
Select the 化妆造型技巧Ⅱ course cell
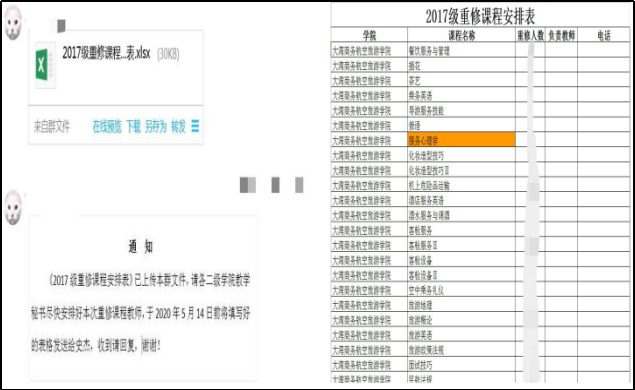click(x=461, y=170)
